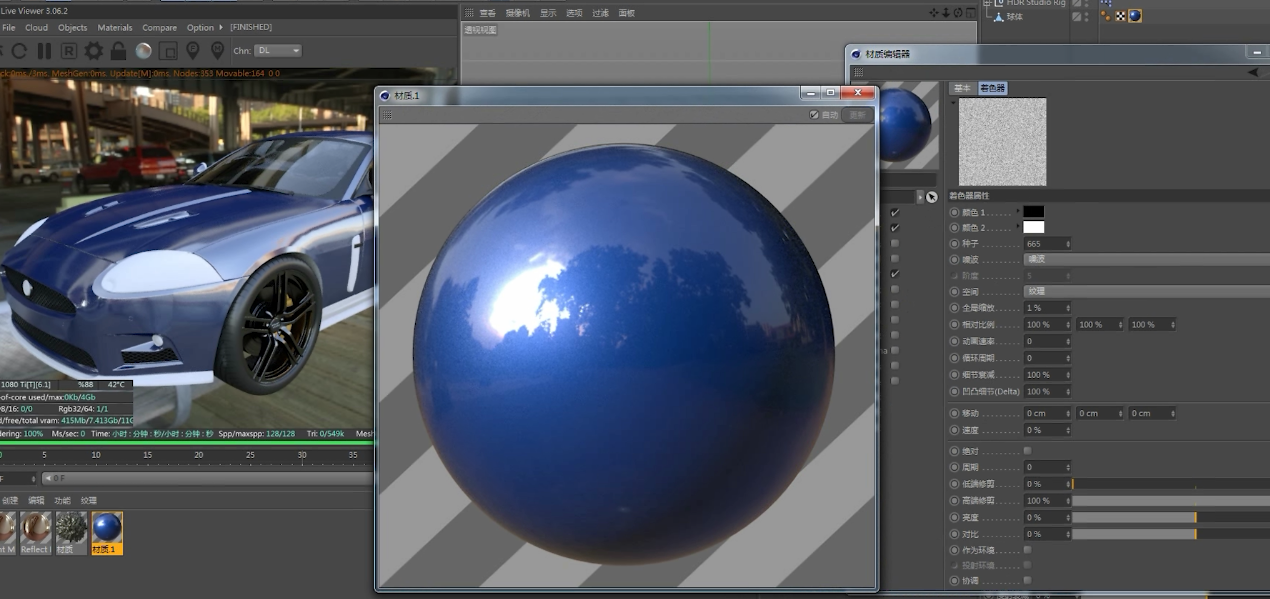
Task: Click the 速度 stepper arrows
Action: point(1067,430)
